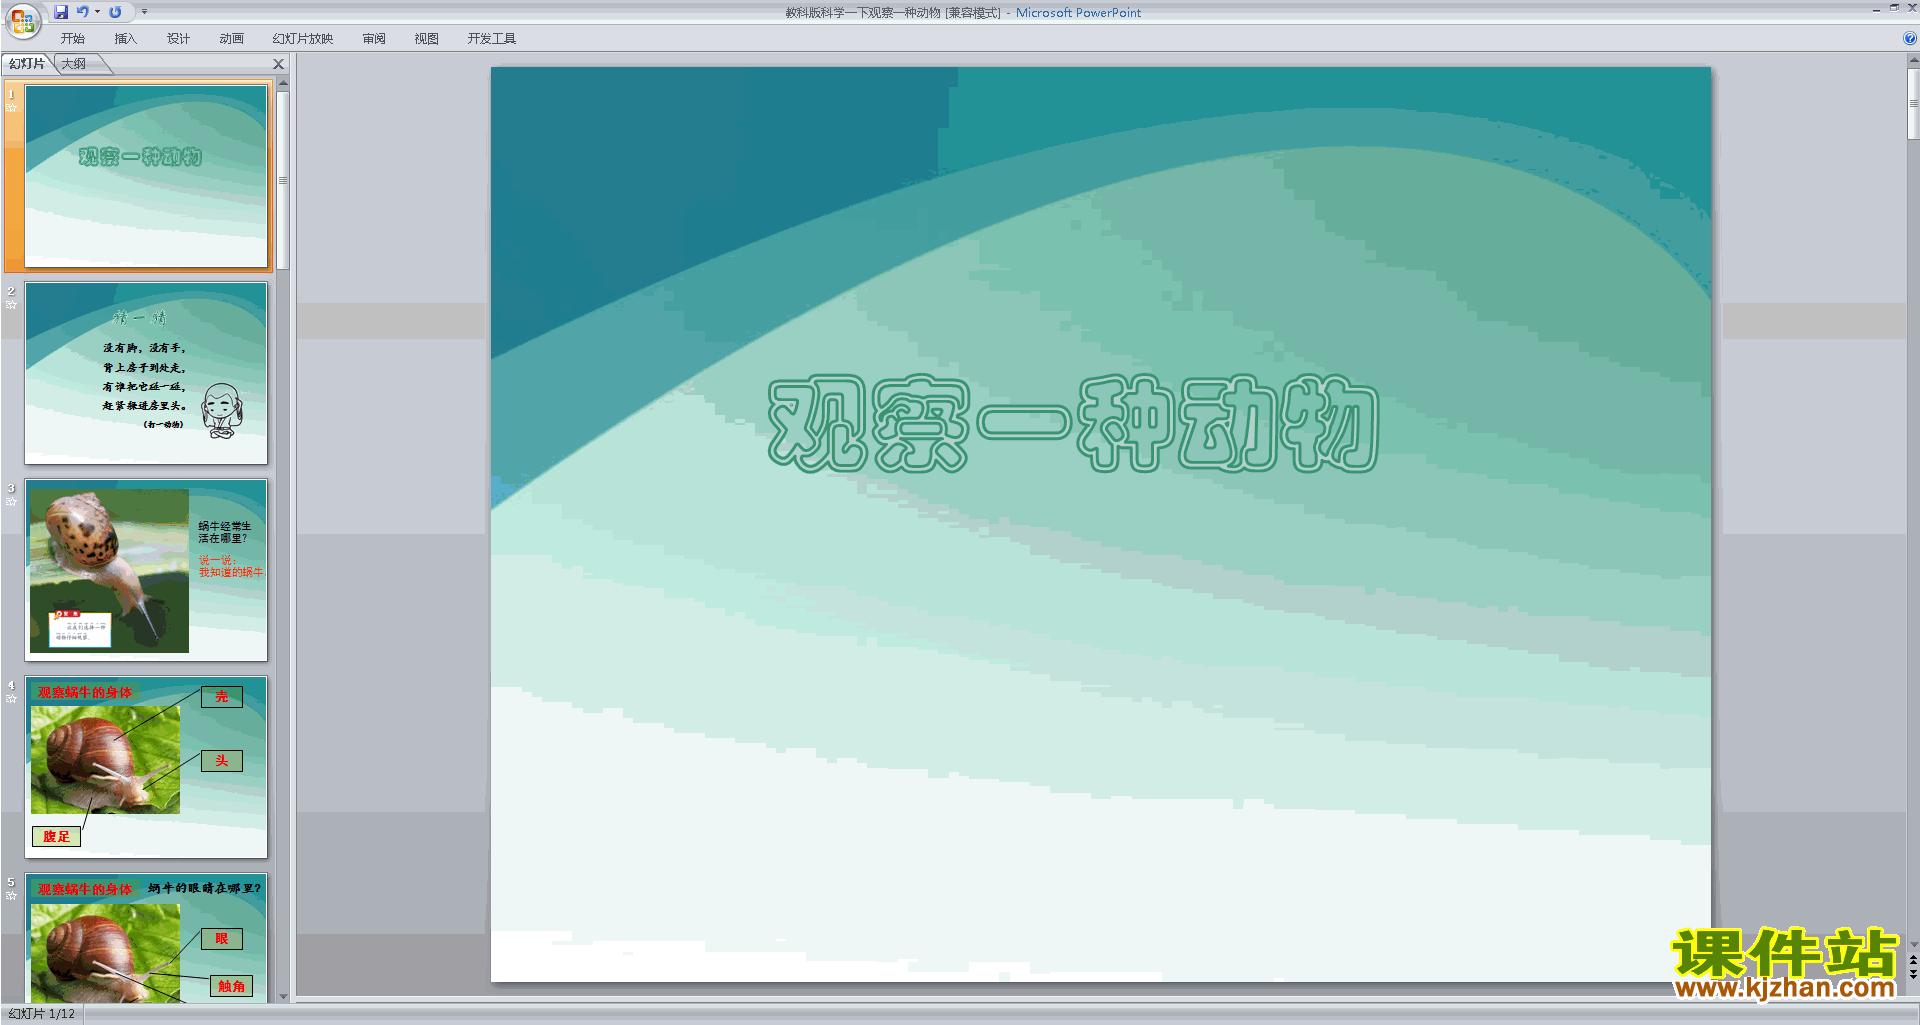The height and width of the screenshot is (1025, 1920).
Task: Open the 开始 ribbon tab
Action: click(72, 39)
